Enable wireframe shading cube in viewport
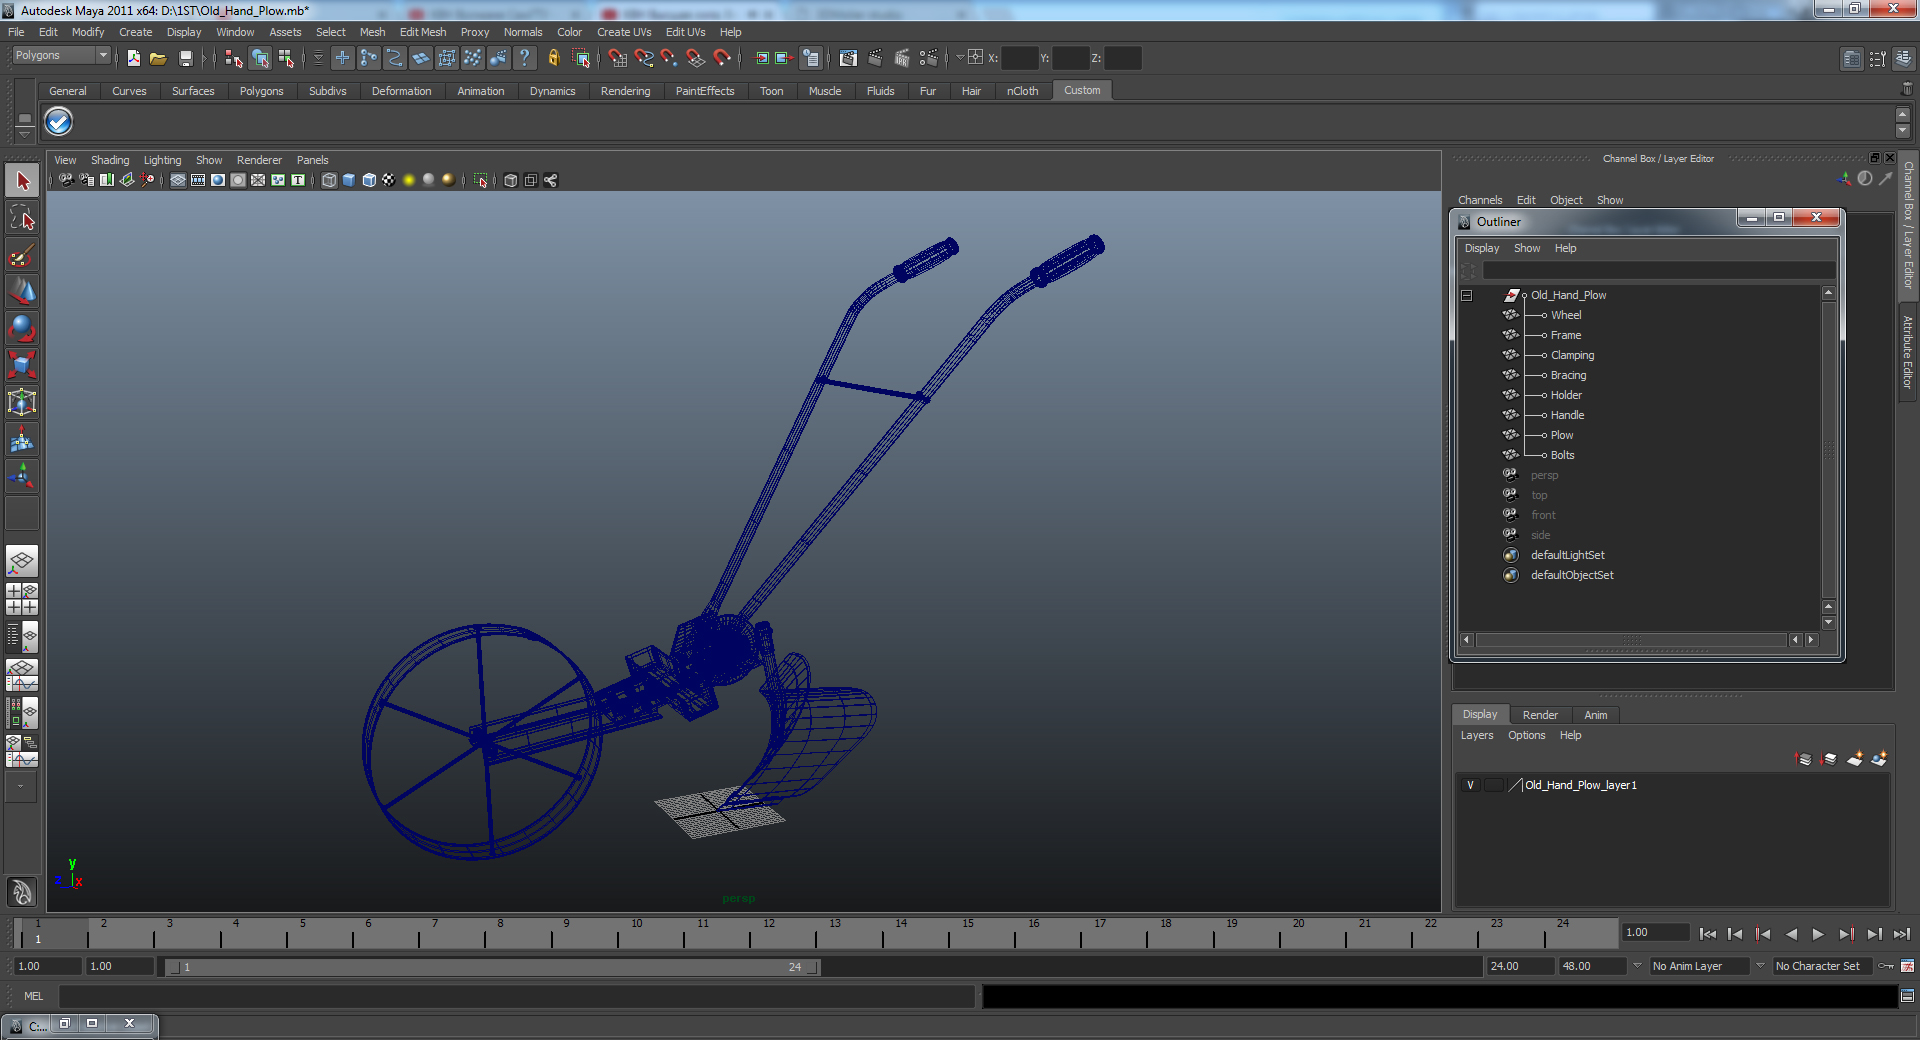 (329, 180)
